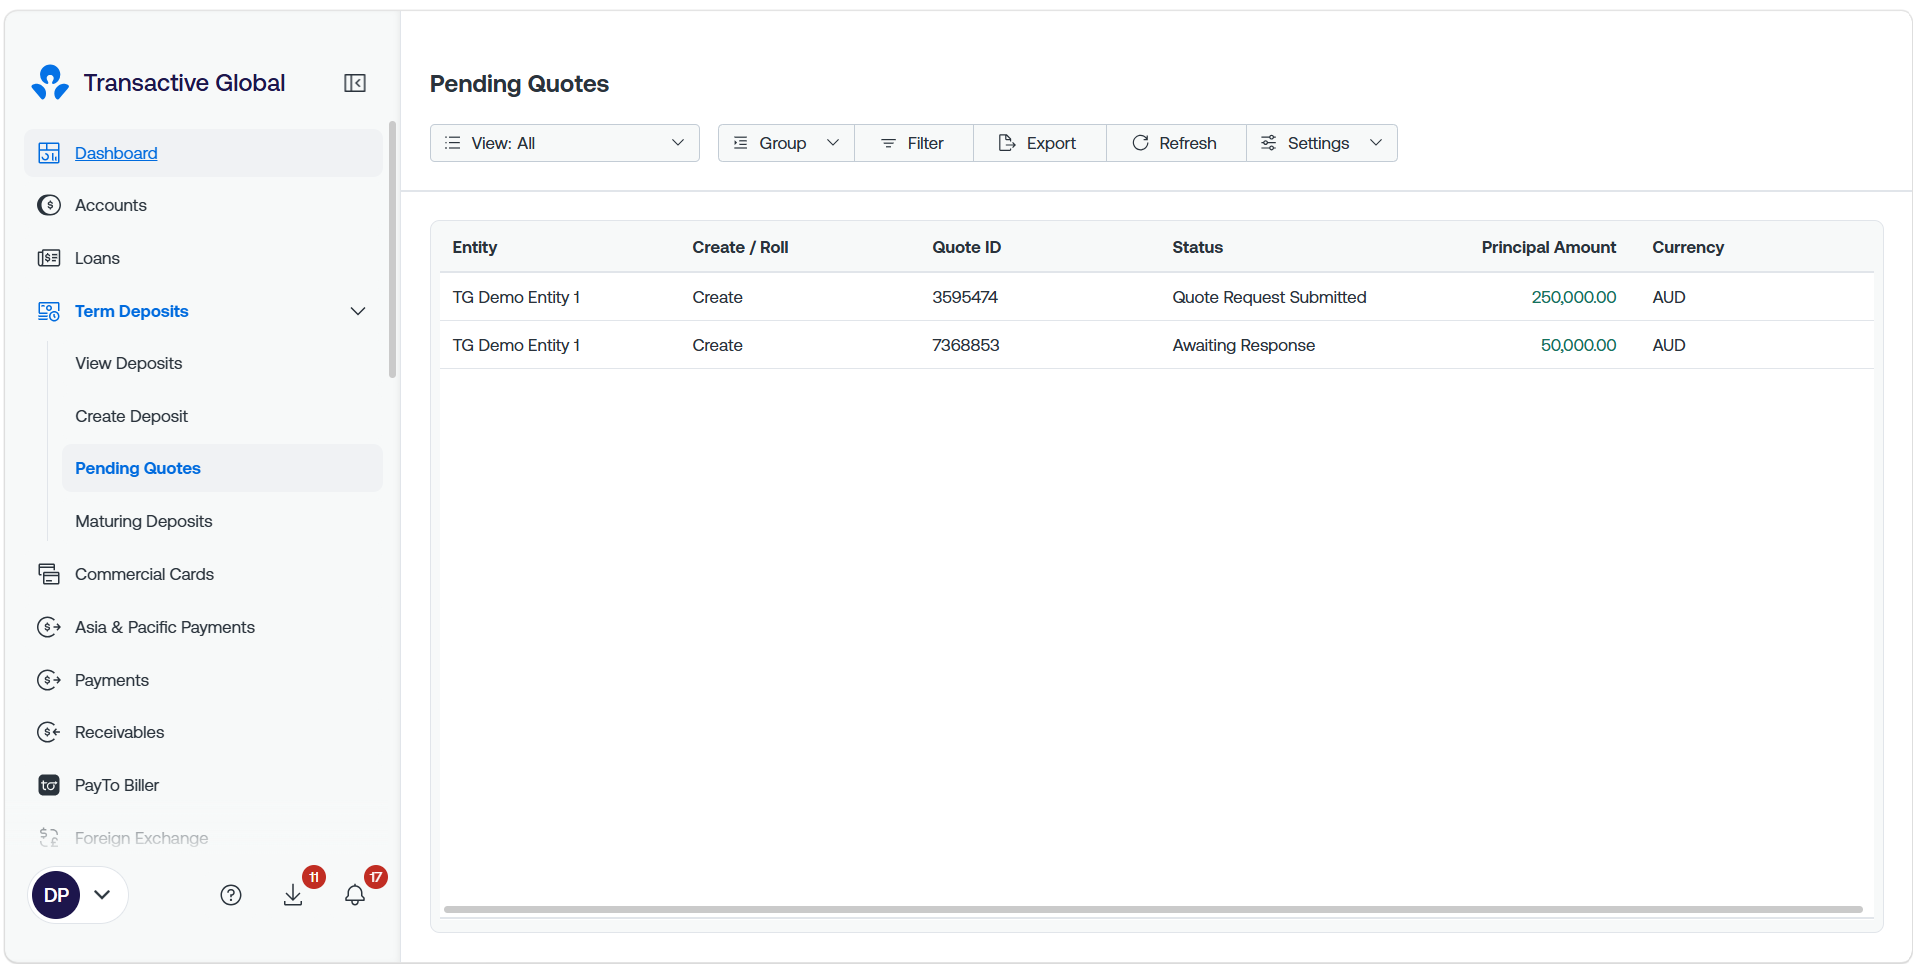
Task: Click the Commercial Cards icon
Action: click(x=49, y=574)
